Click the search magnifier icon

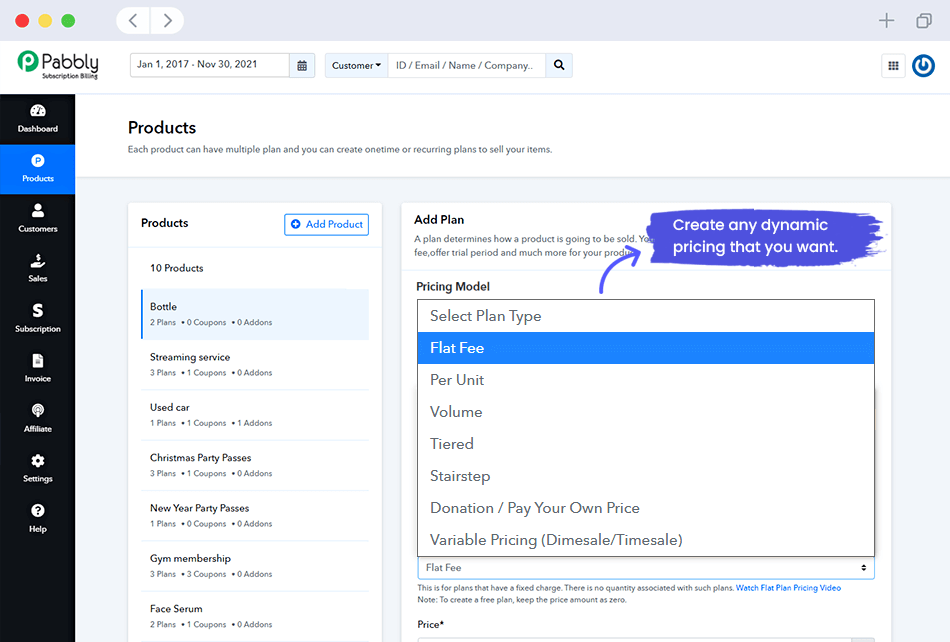point(559,64)
